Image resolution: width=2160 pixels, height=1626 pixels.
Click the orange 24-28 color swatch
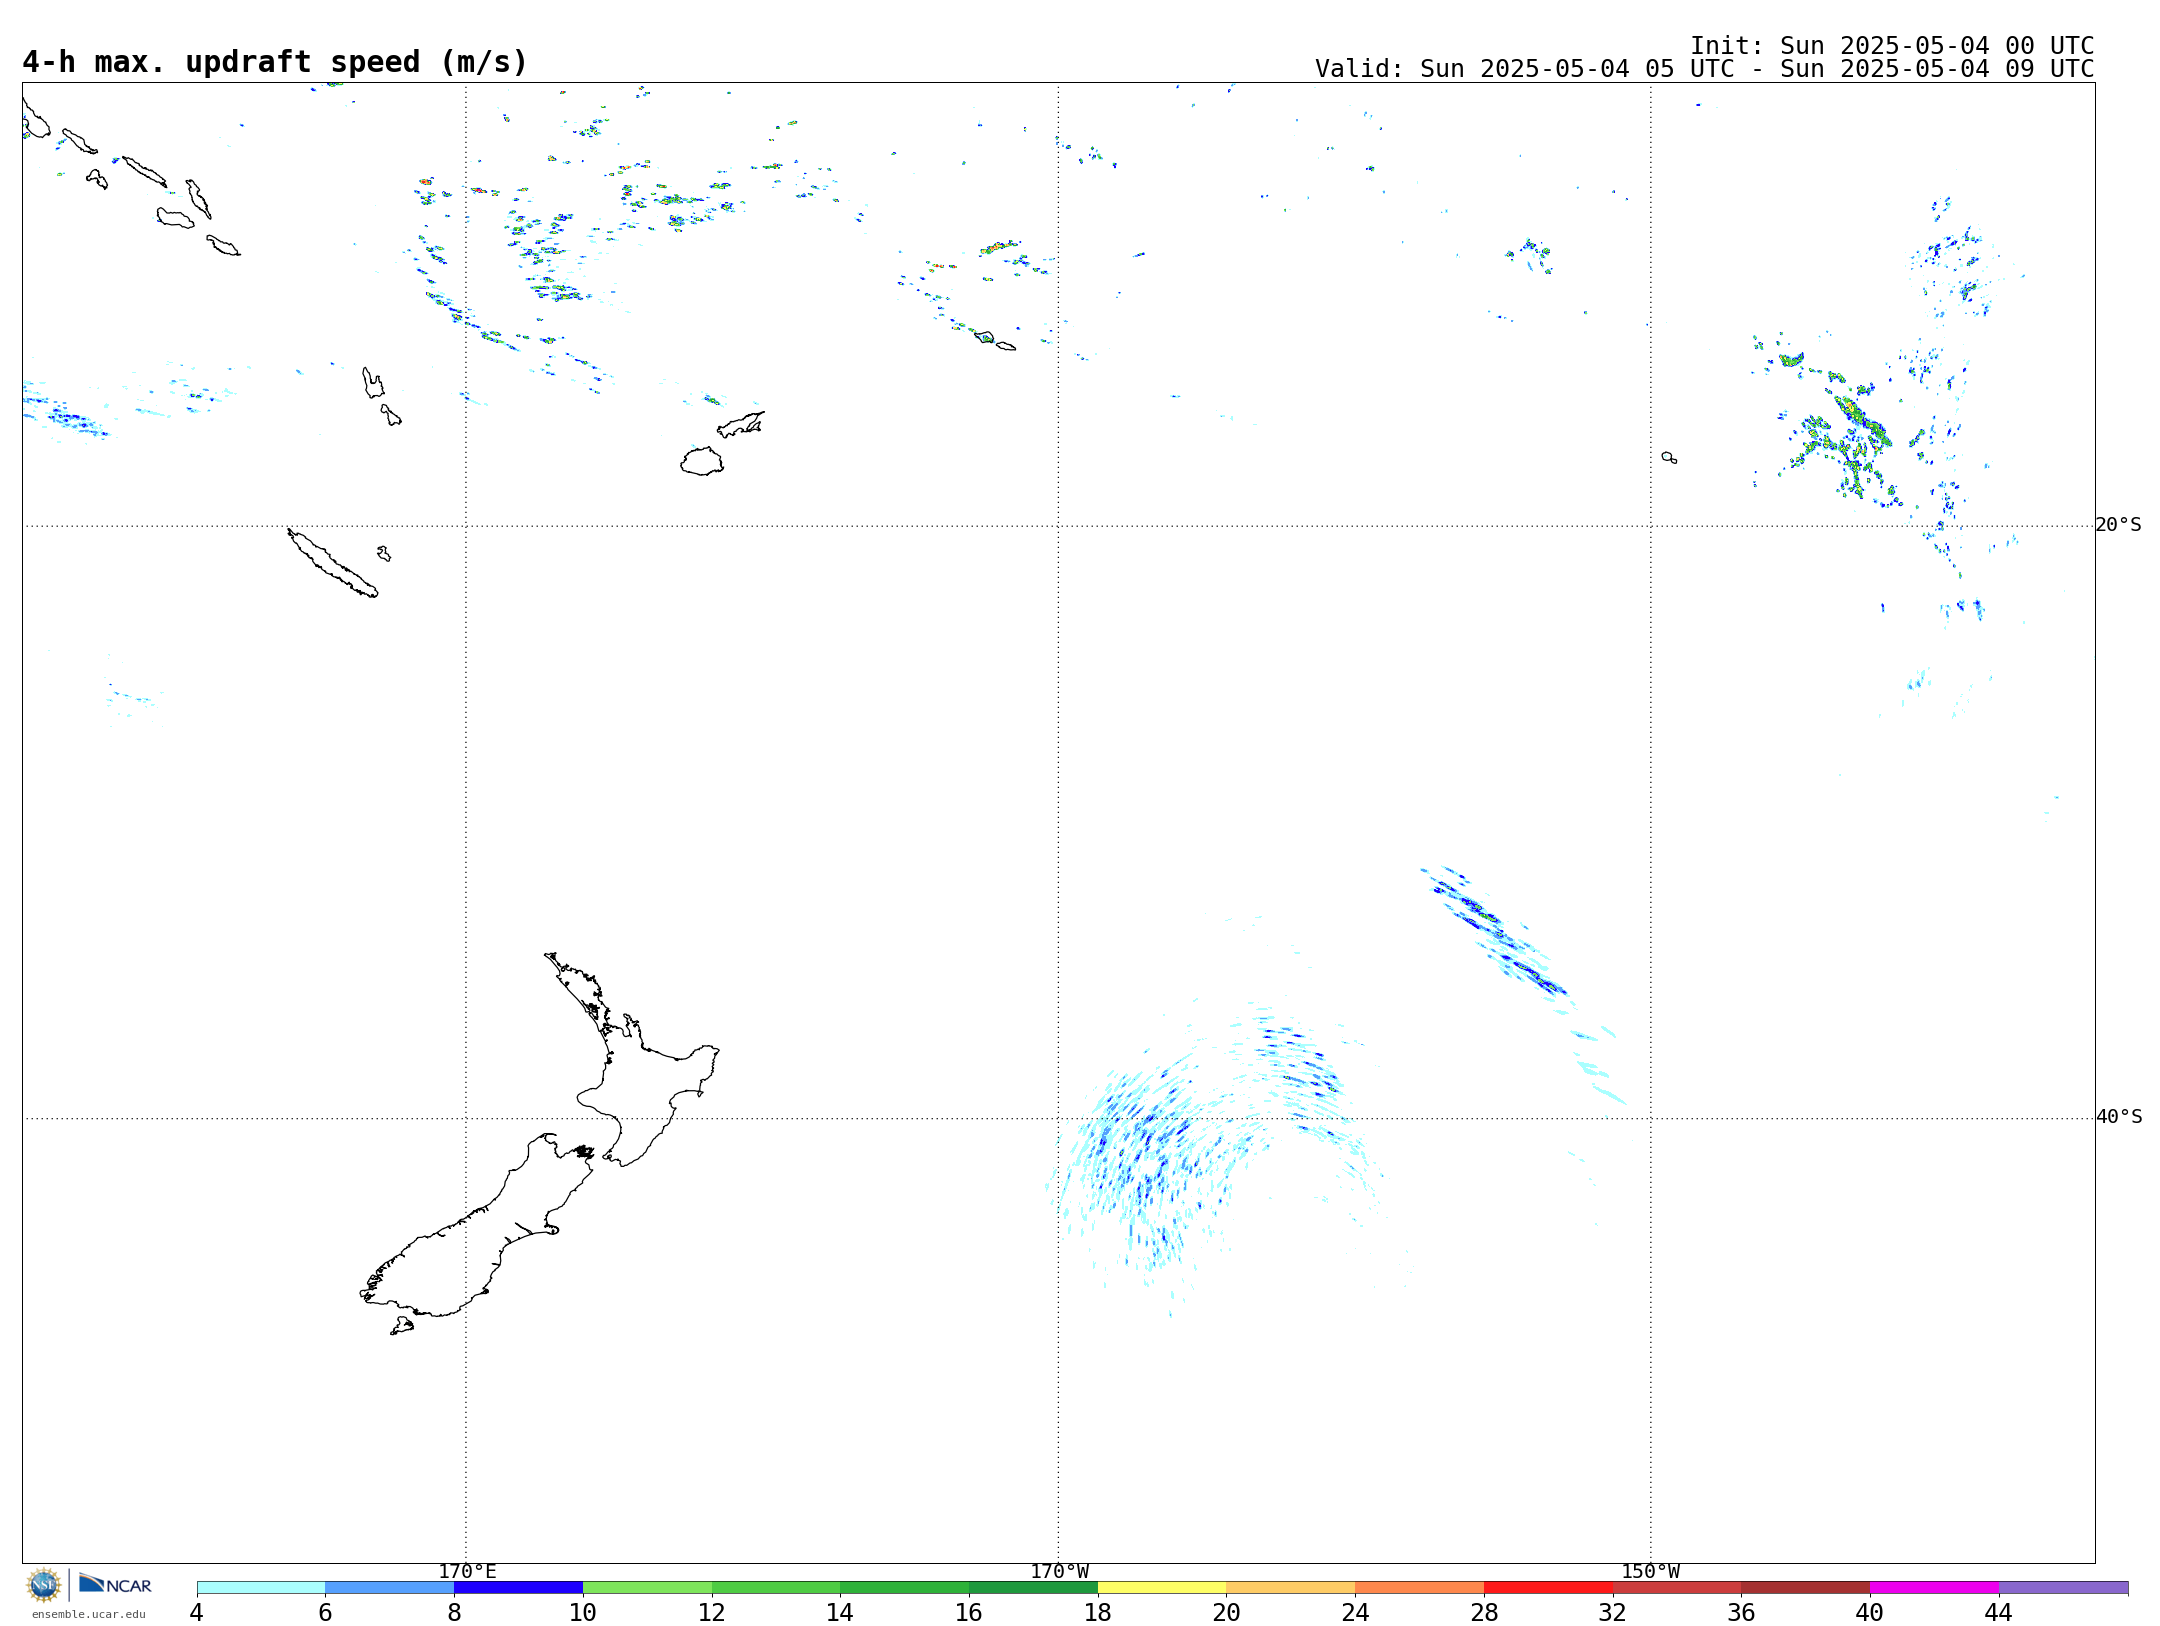[x=1419, y=1588]
